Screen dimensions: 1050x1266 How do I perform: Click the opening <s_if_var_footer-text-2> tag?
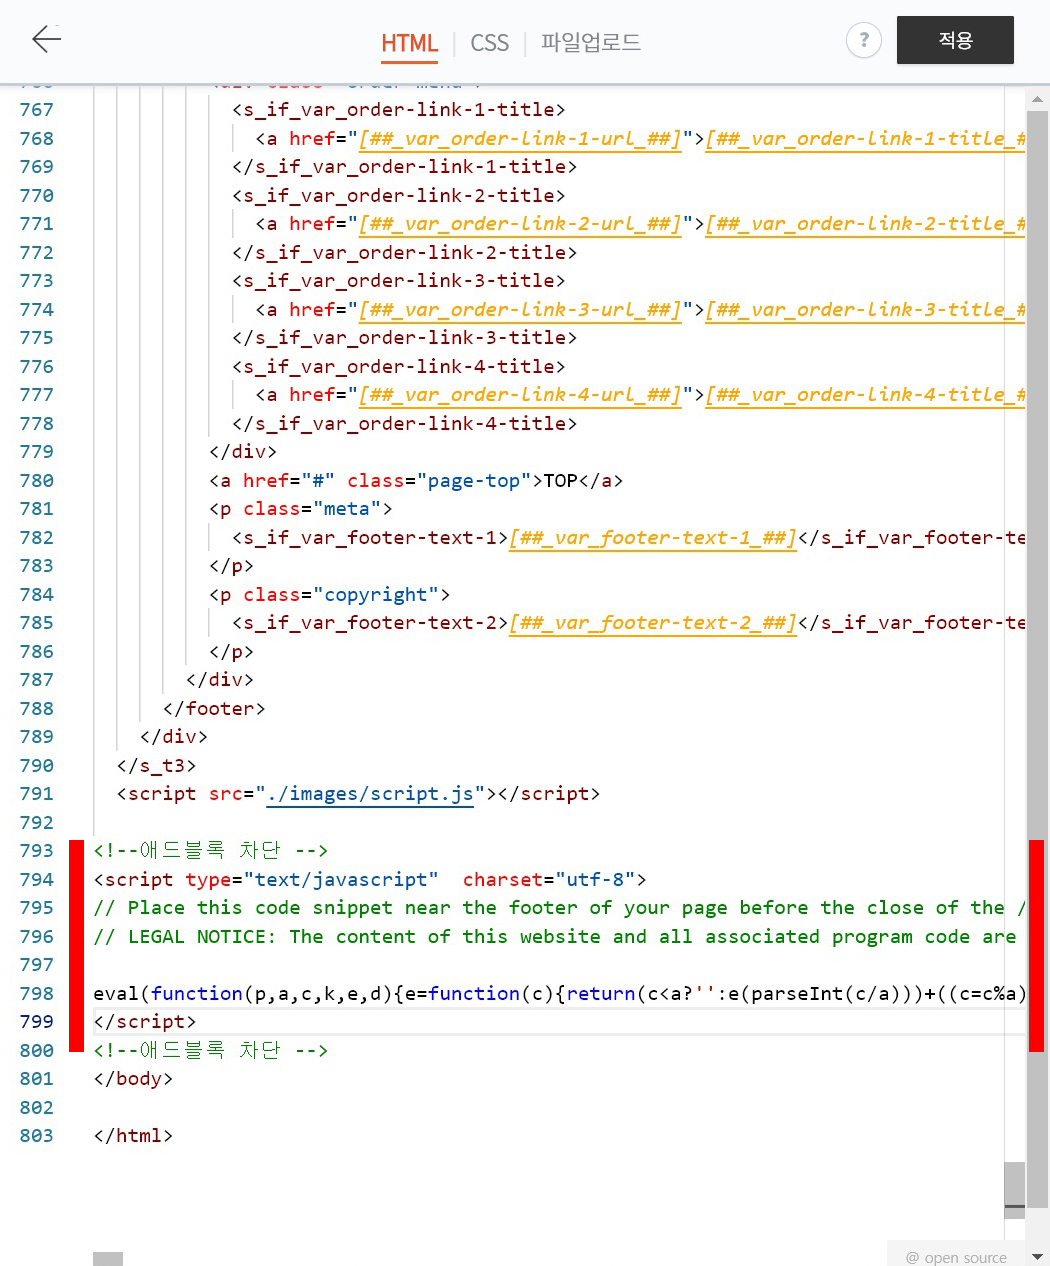click(370, 623)
